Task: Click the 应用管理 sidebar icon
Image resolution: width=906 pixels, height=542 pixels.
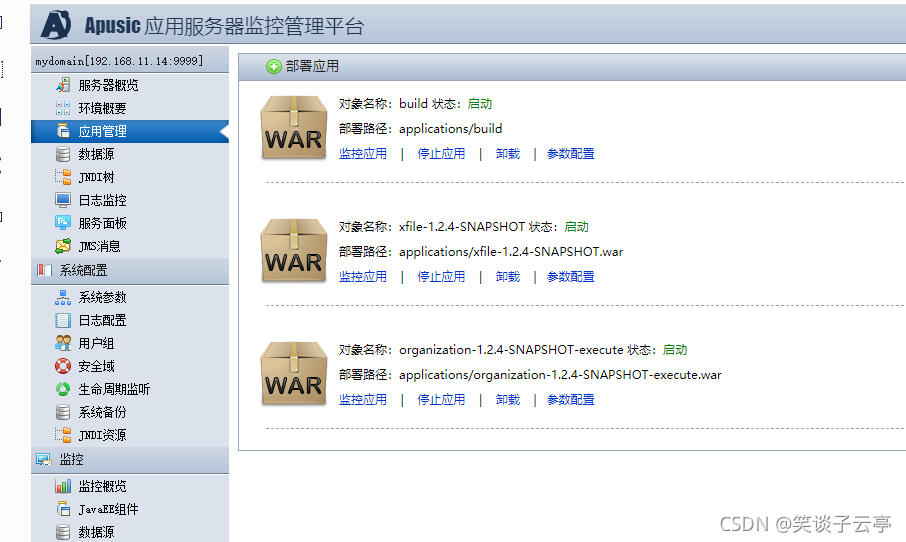Action: 63,131
